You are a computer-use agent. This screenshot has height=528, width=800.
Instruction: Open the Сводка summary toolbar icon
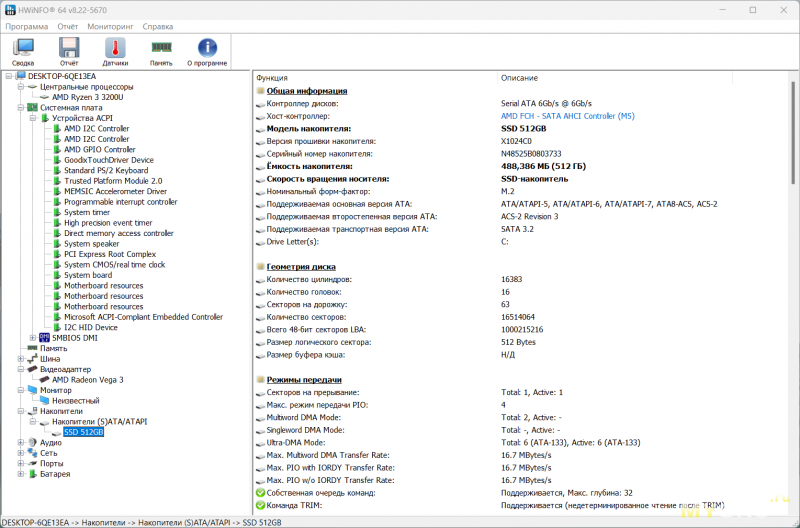23,52
